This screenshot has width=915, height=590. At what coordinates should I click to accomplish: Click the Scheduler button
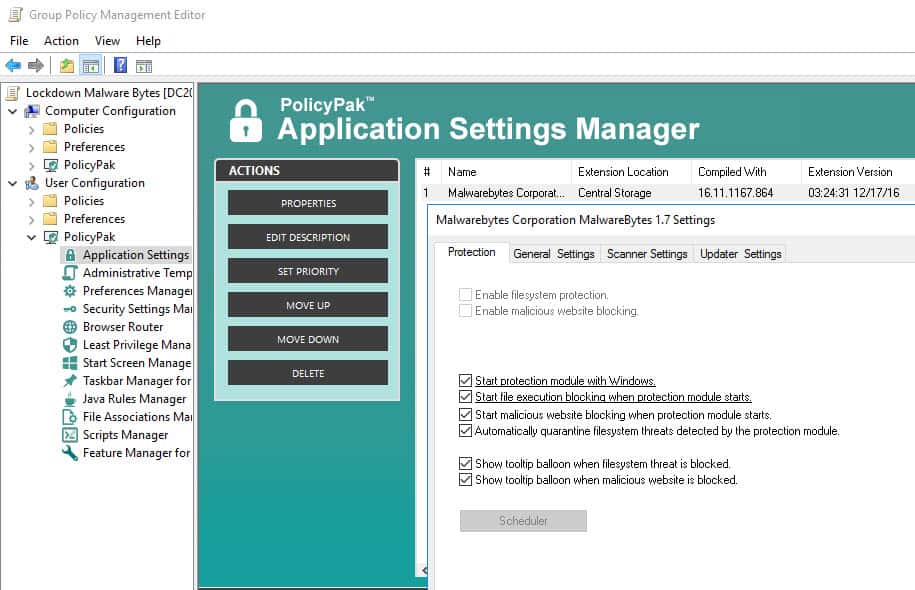click(523, 521)
